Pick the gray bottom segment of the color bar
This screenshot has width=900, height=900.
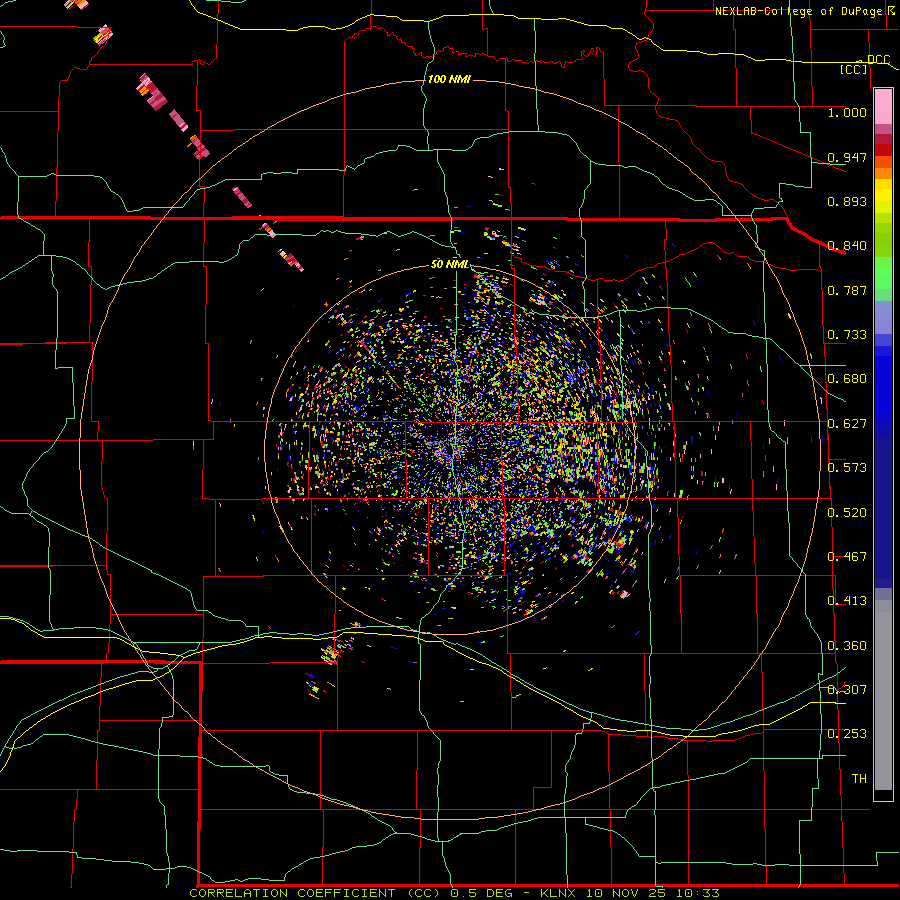pos(883,695)
